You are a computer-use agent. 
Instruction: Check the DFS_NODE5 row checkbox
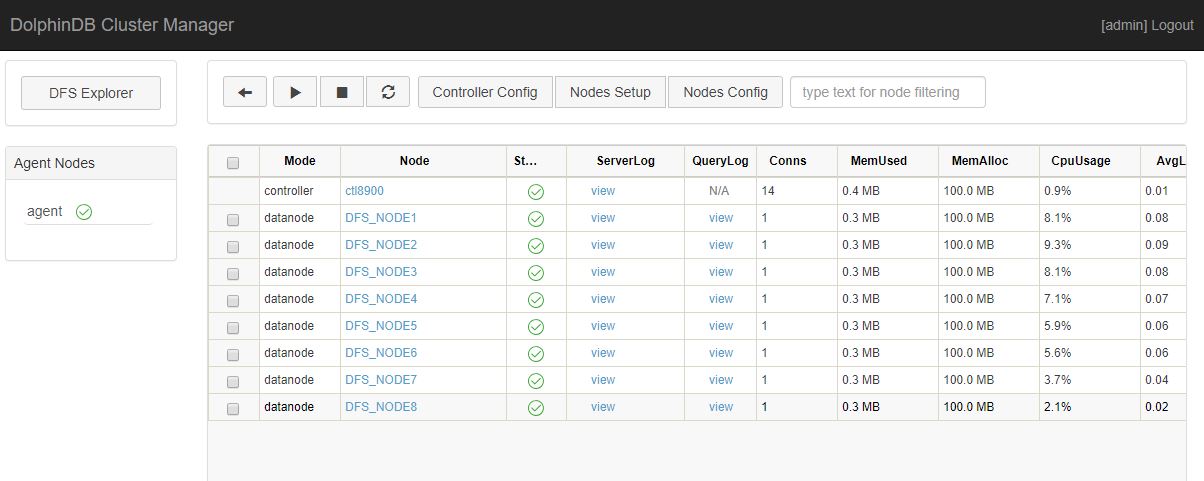coord(233,327)
